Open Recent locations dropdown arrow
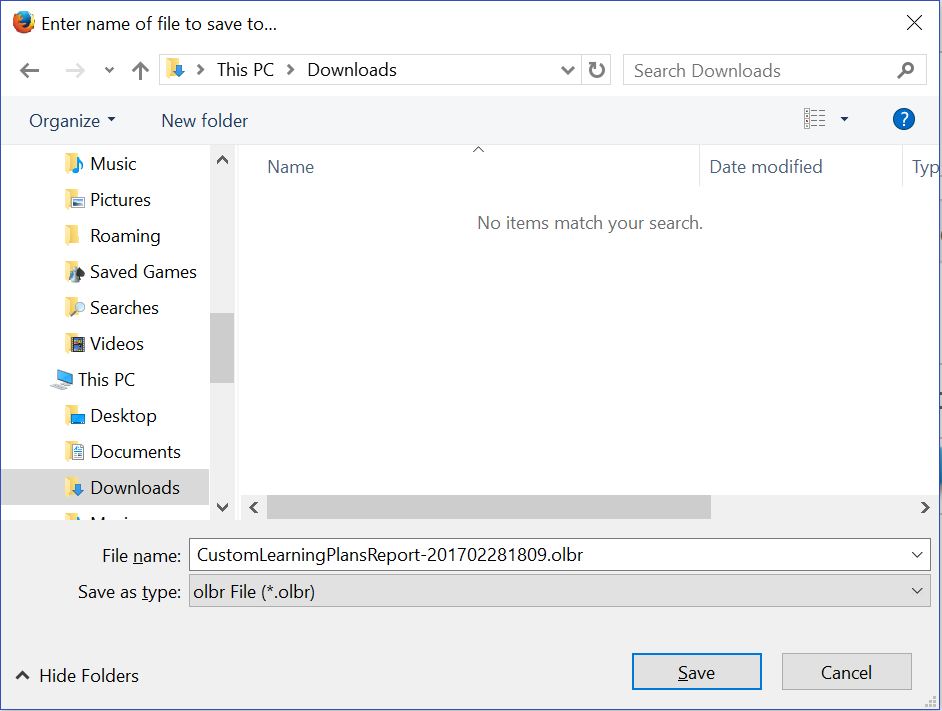 pos(109,70)
